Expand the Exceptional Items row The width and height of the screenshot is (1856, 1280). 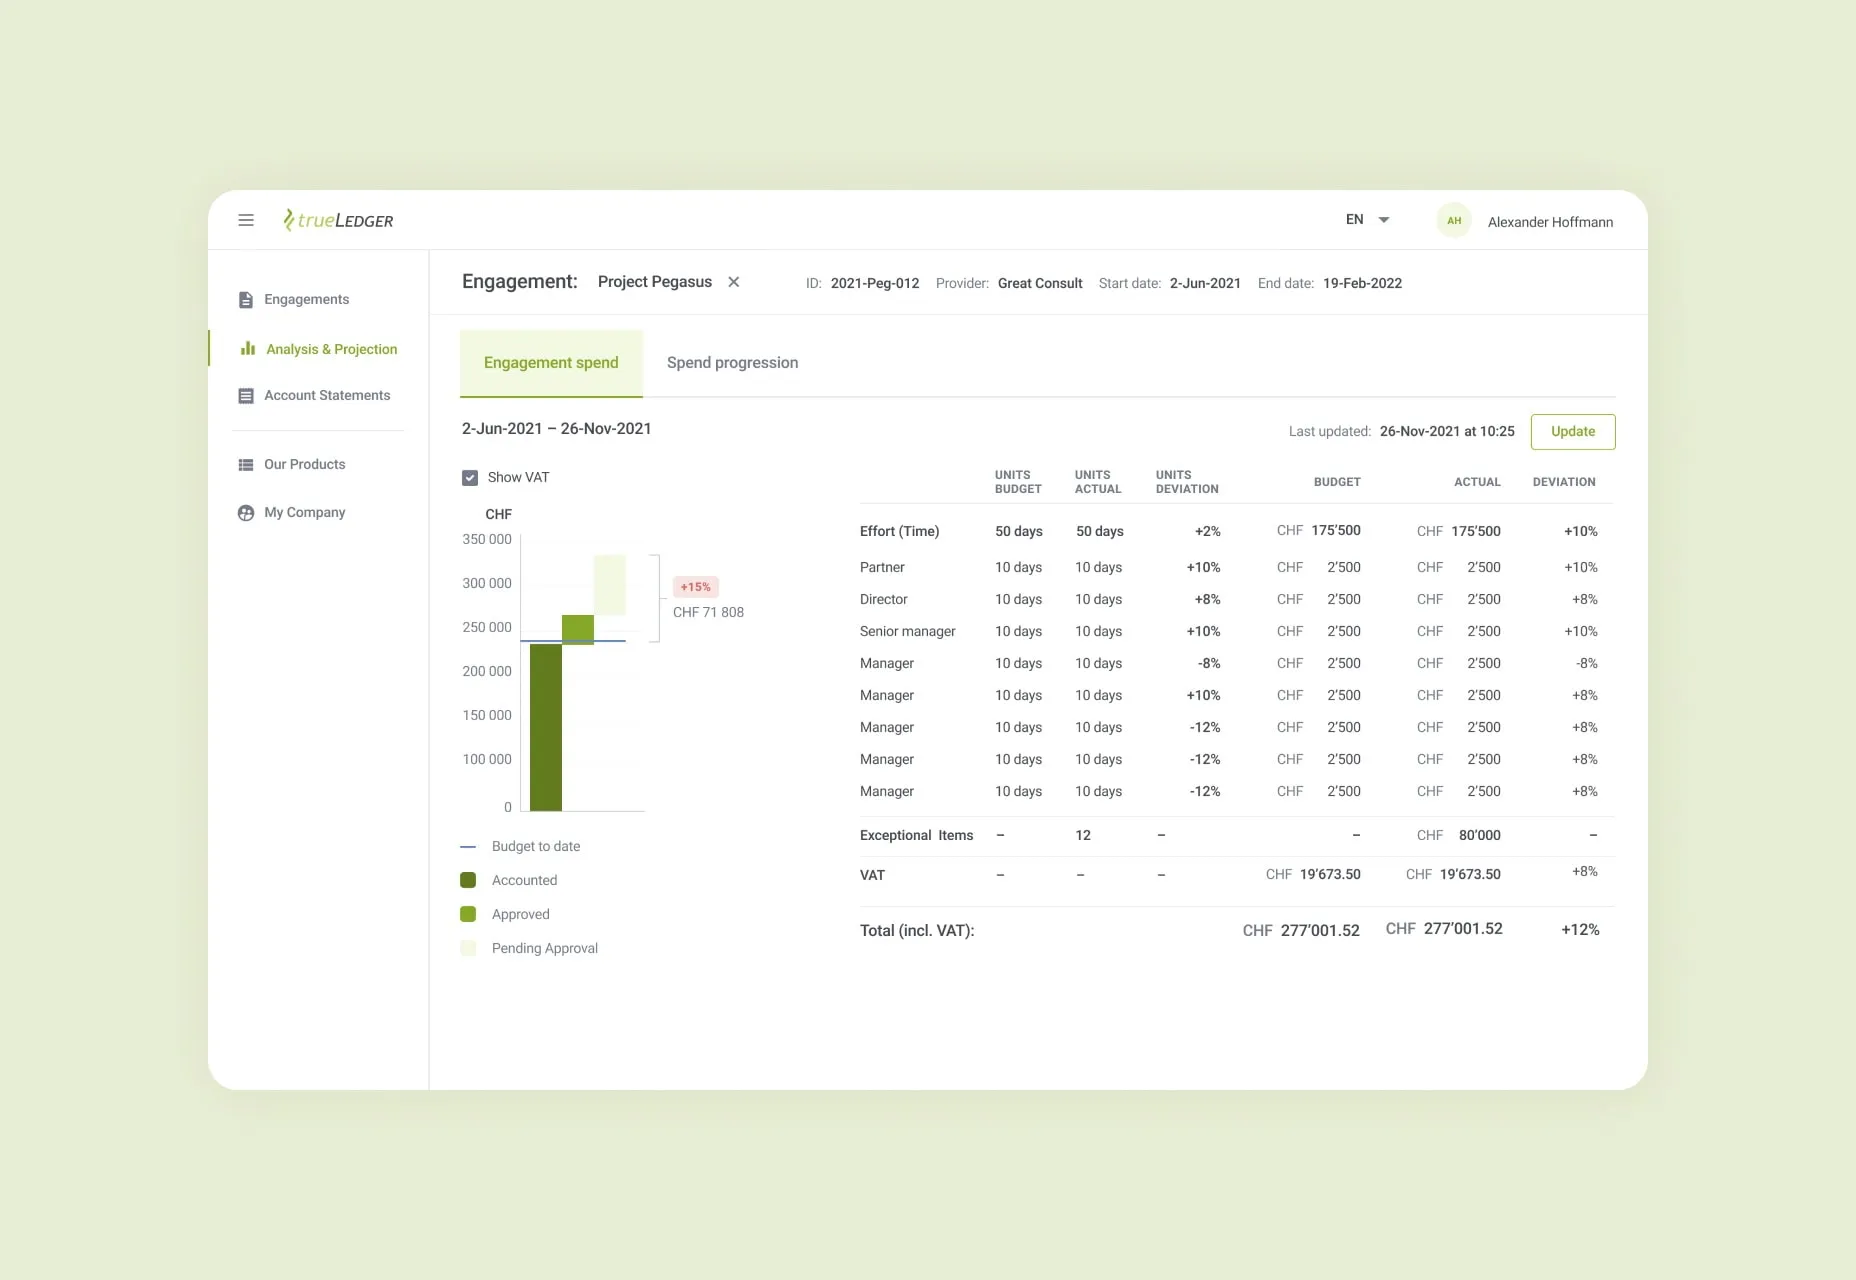point(916,835)
